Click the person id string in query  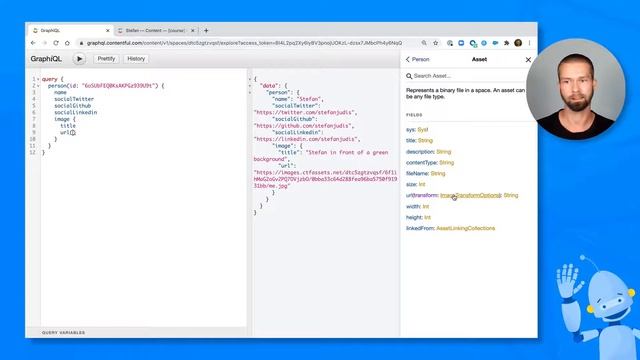pyautogui.click(x=118, y=86)
